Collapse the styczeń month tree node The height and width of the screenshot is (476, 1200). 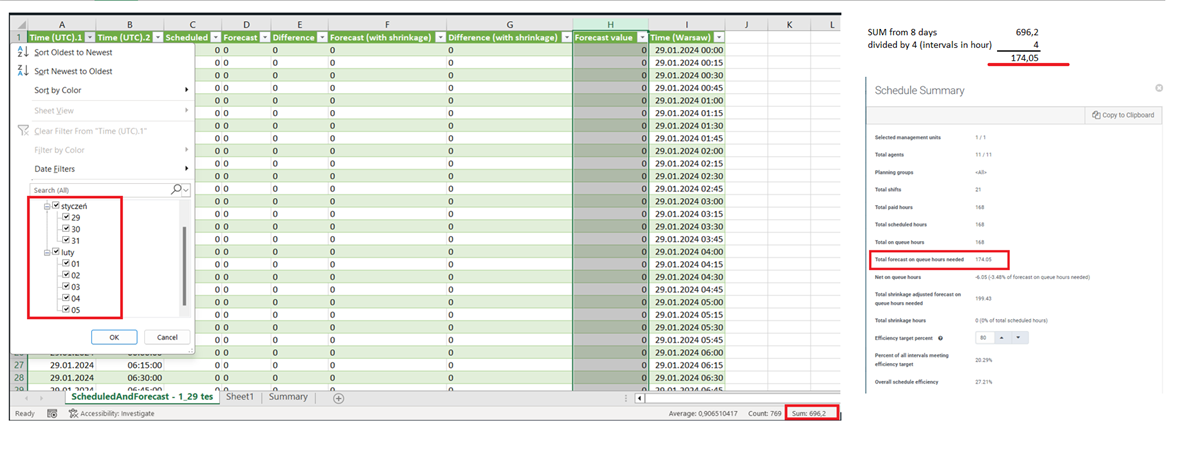coord(46,205)
